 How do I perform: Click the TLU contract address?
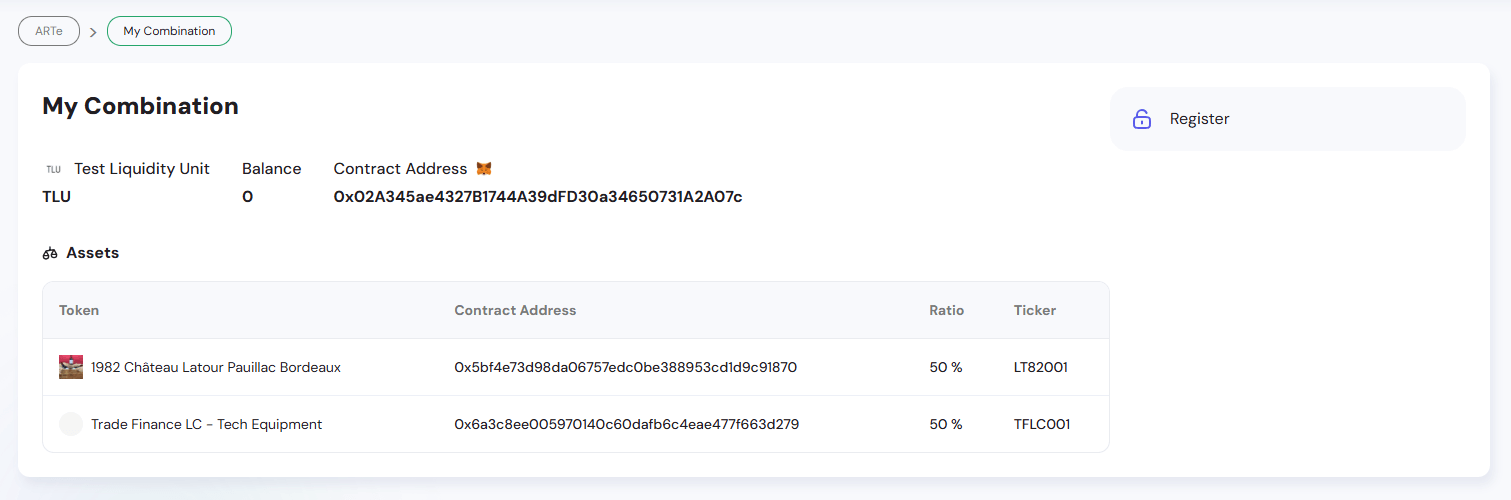pos(538,197)
